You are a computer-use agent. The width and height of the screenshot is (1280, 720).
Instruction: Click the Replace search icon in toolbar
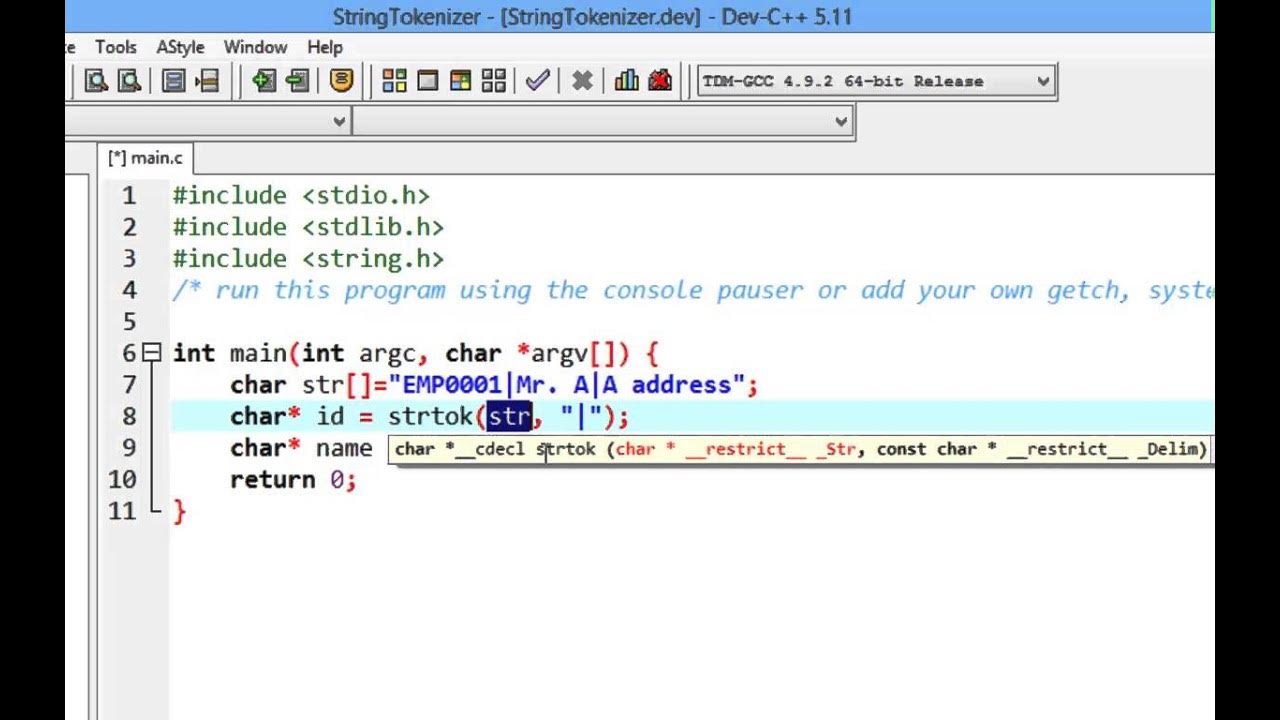(x=129, y=81)
